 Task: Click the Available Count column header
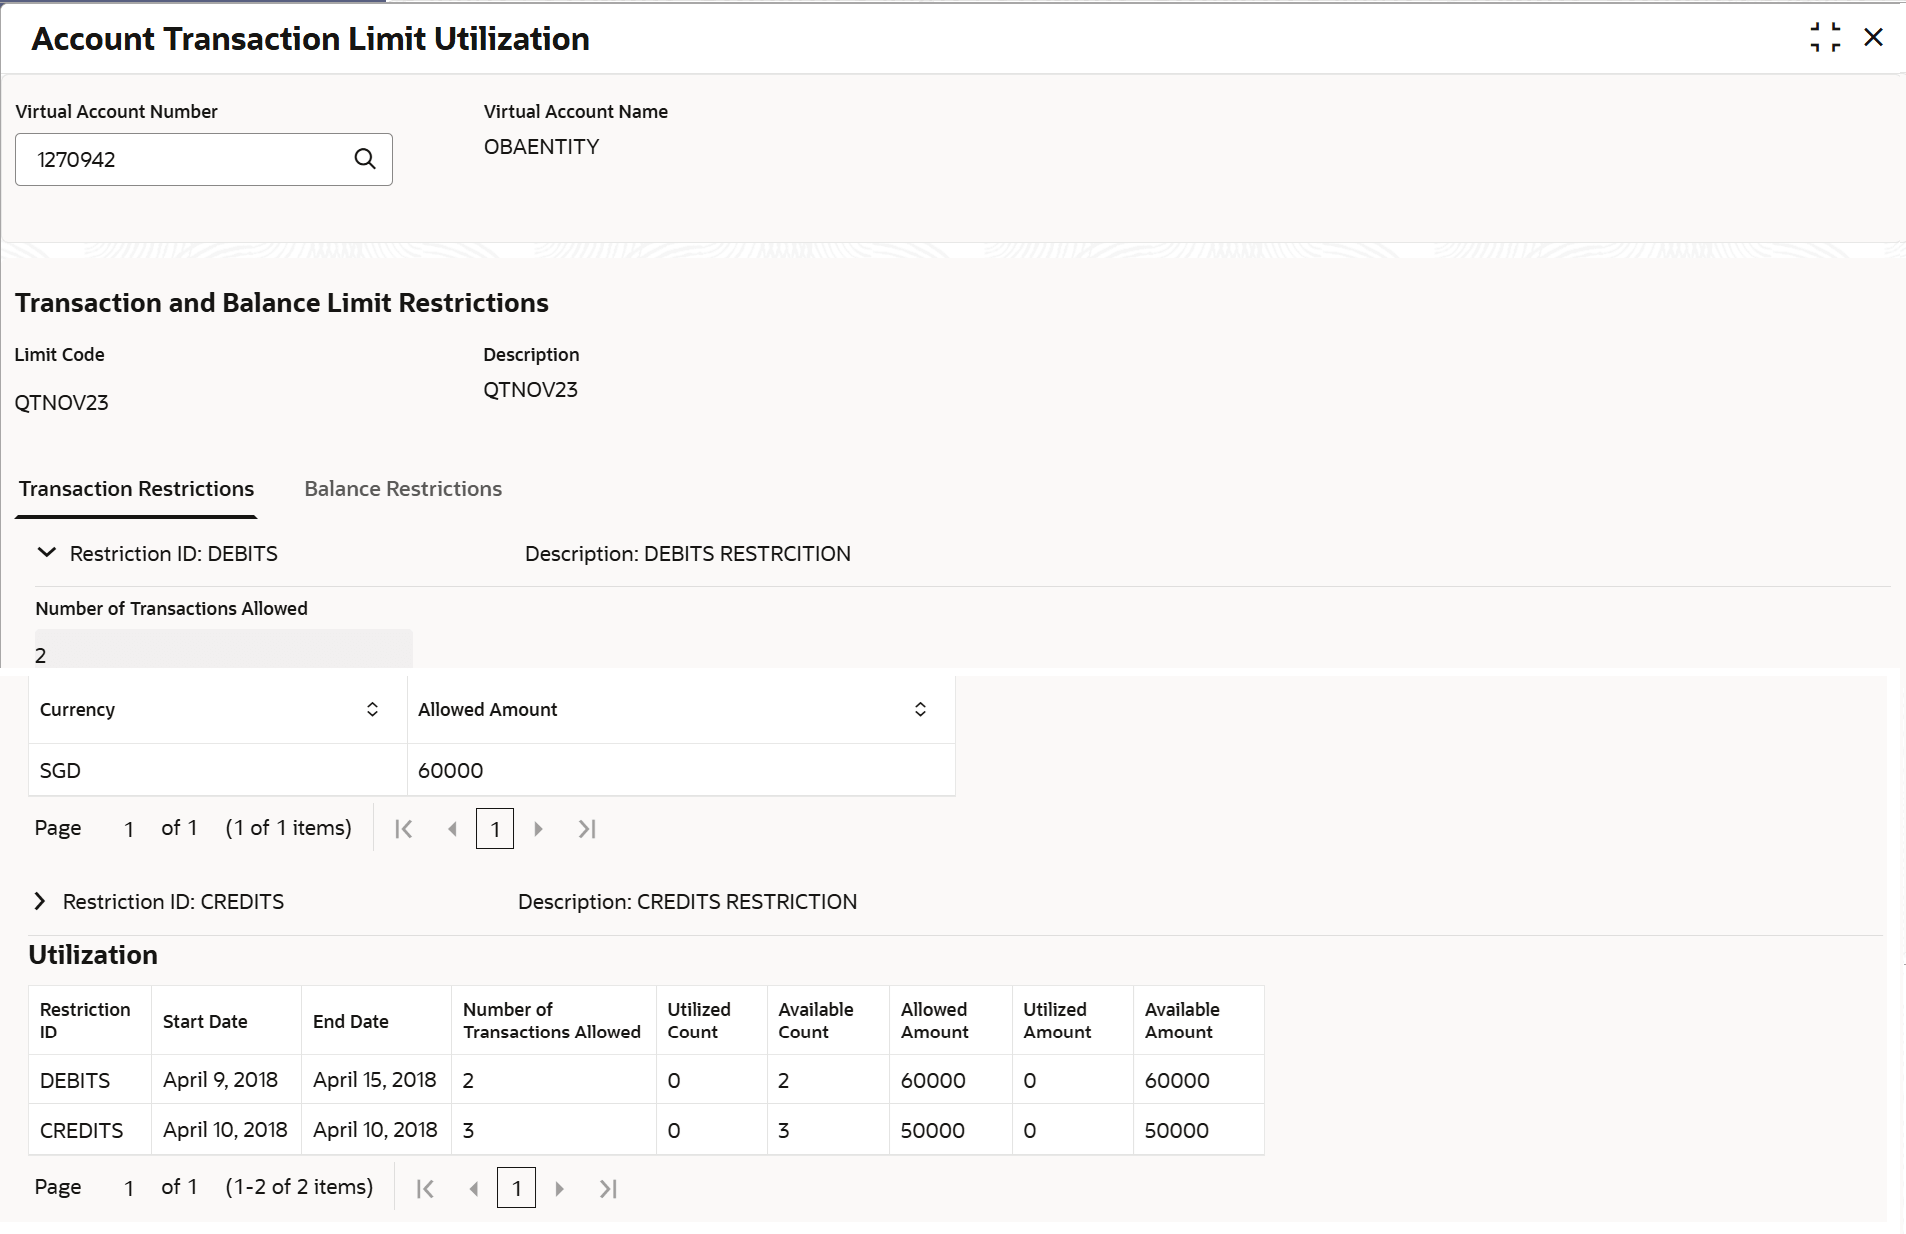click(828, 1020)
